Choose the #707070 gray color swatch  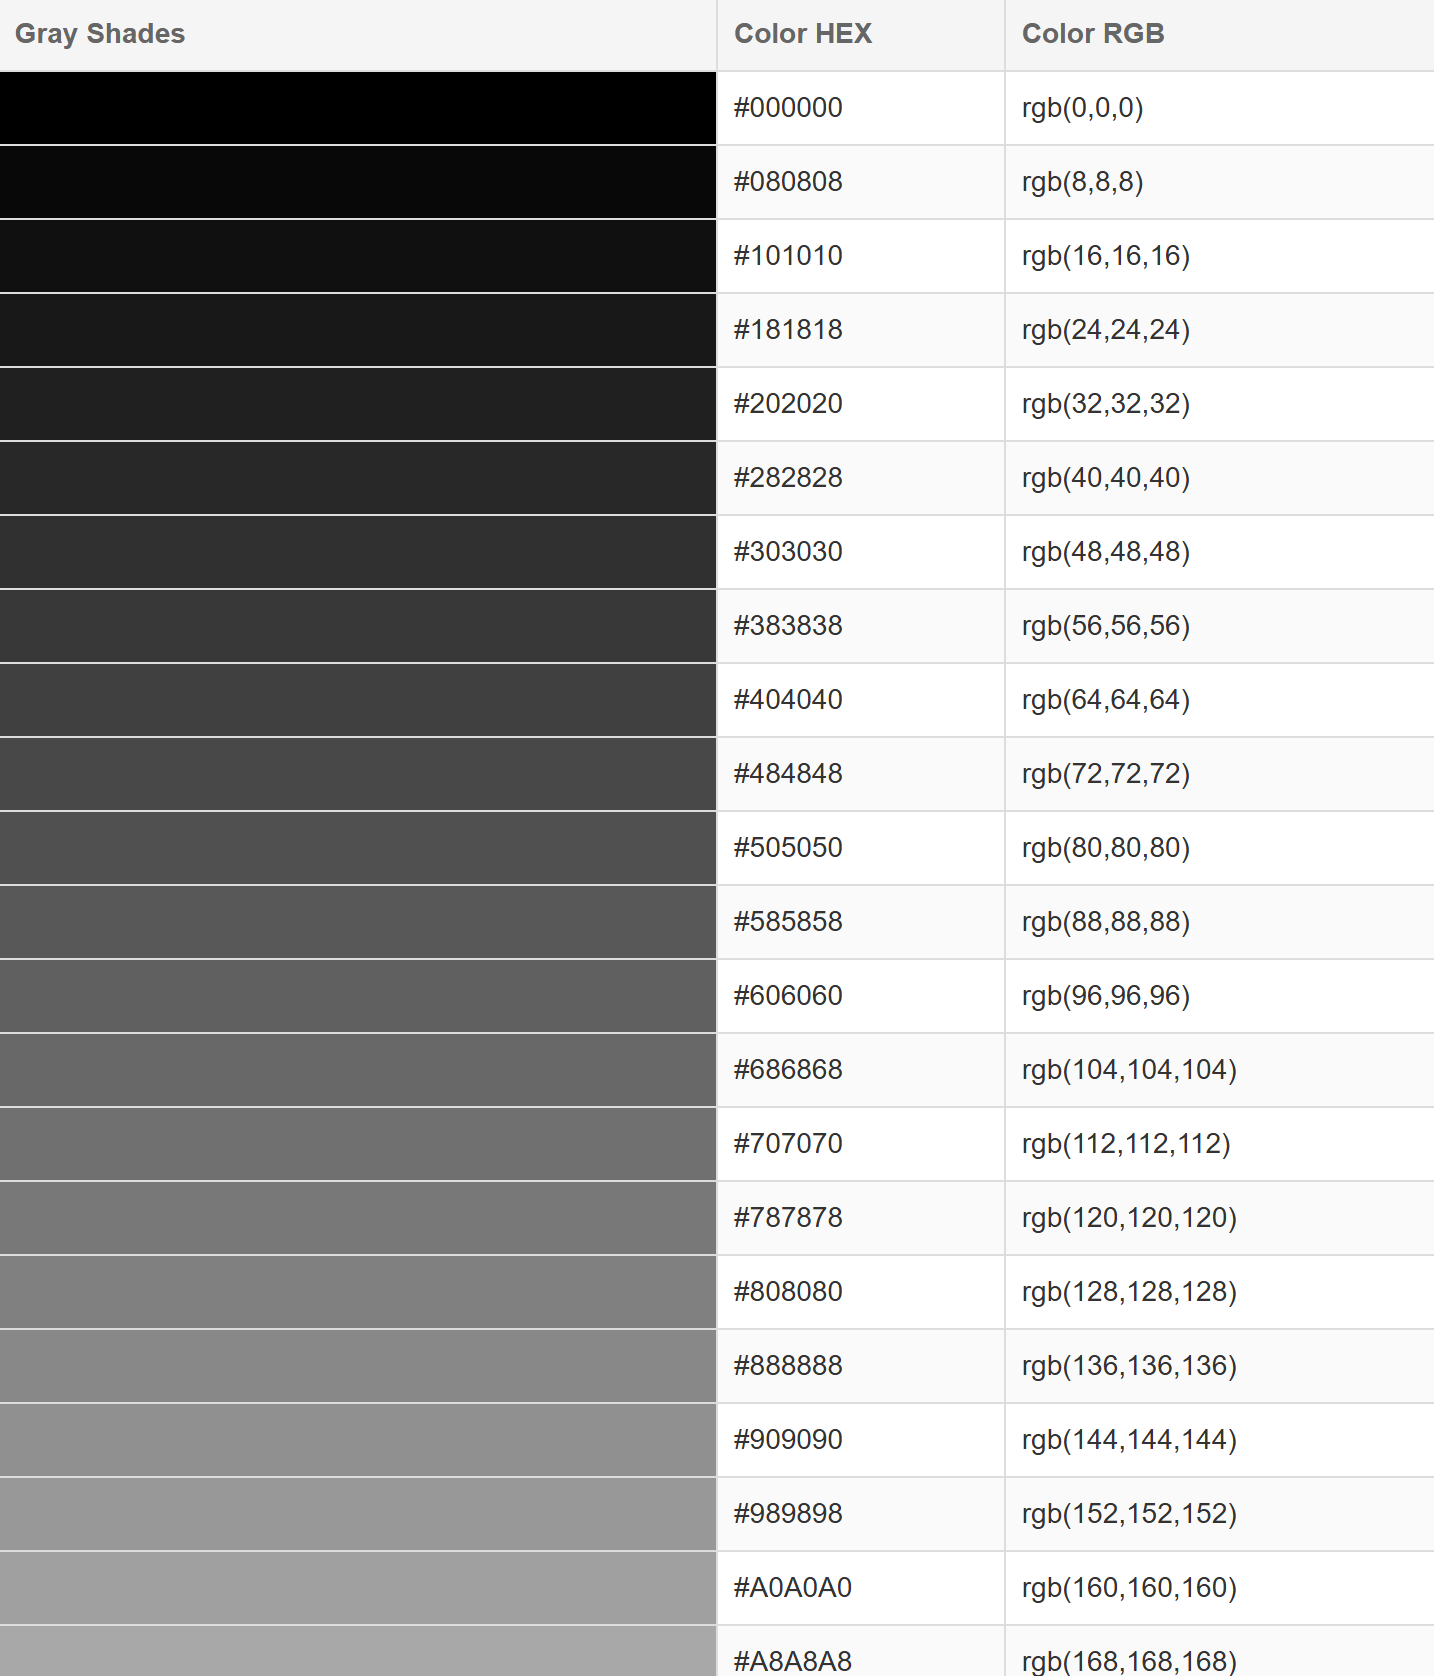point(358,1144)
